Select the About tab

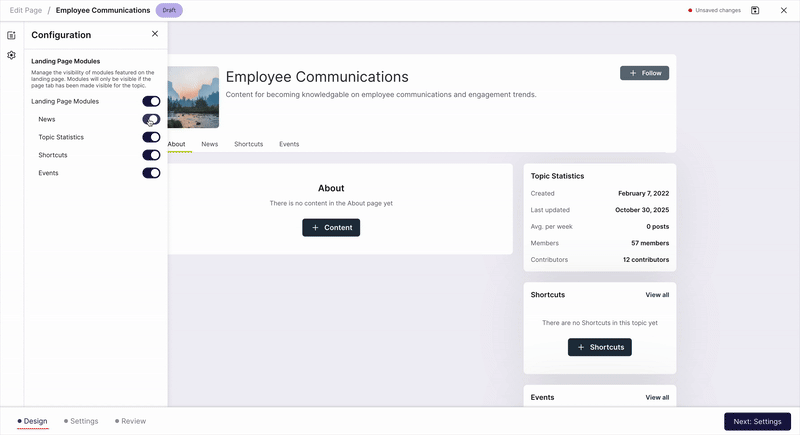[x=177, y=144]
